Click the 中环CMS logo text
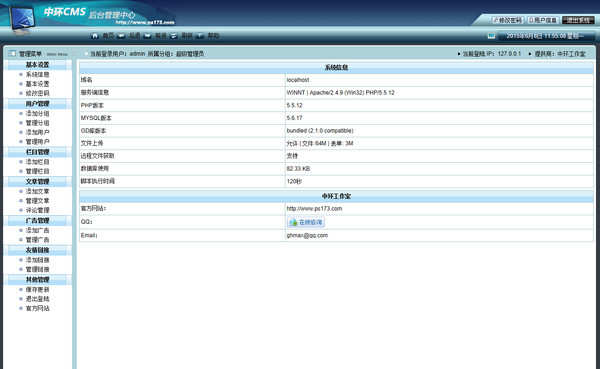Screen dimensions: 600x369 click(x=65, y=12)
